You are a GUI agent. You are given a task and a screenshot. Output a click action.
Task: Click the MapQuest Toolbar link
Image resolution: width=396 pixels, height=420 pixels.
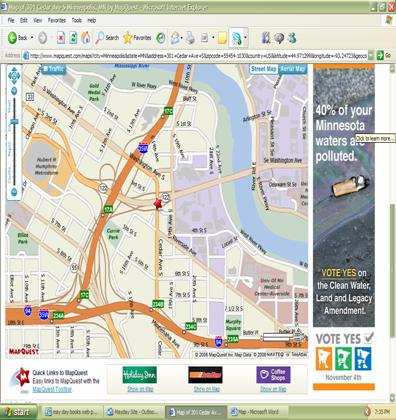click(x=52, y=389)
